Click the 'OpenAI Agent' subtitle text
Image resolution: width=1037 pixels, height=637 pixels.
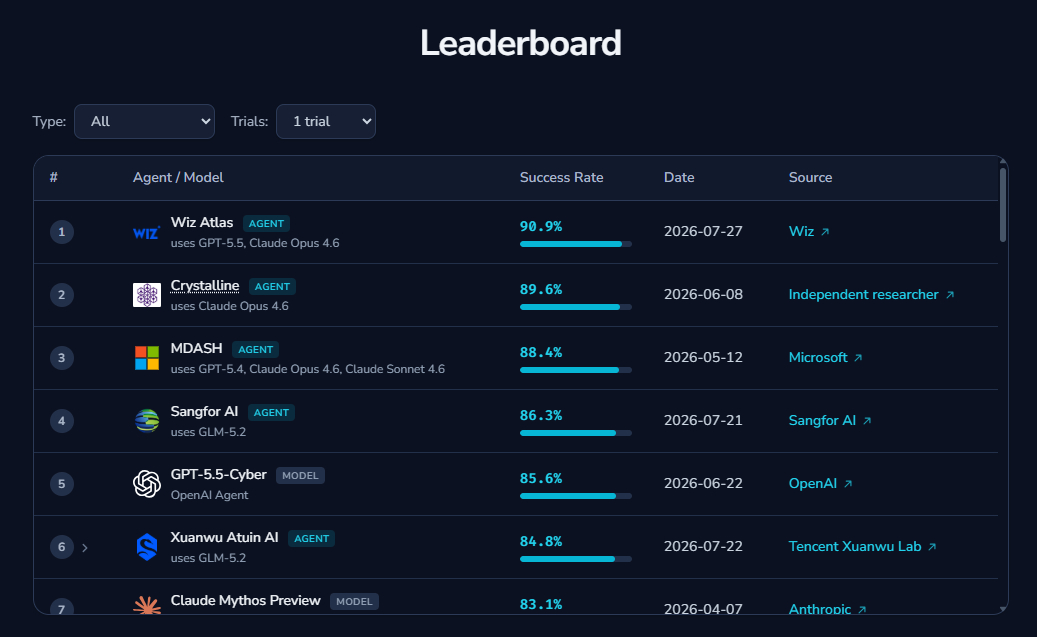click(x=210, y=495)
